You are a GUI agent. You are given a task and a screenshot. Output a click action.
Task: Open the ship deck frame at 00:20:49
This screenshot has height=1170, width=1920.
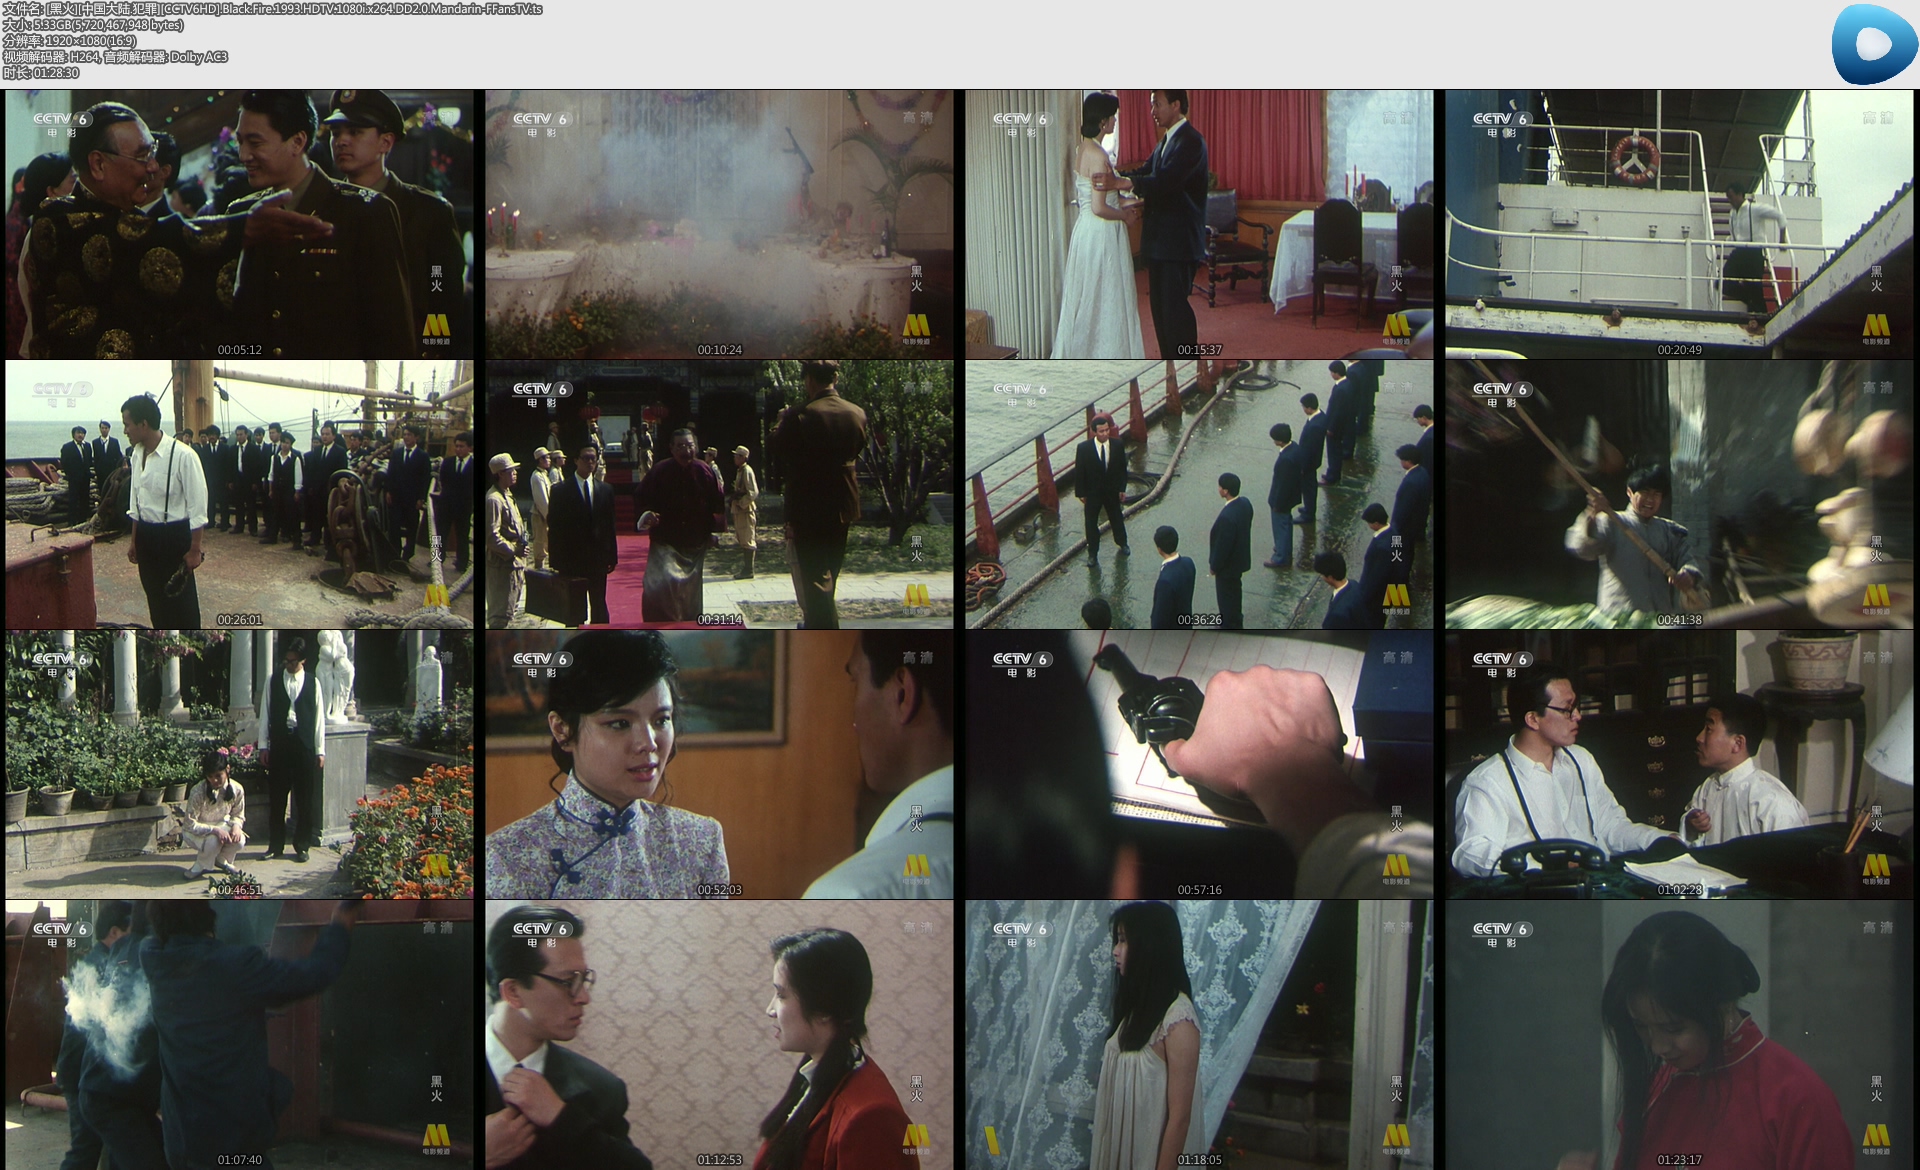[x=1679, y=224]
